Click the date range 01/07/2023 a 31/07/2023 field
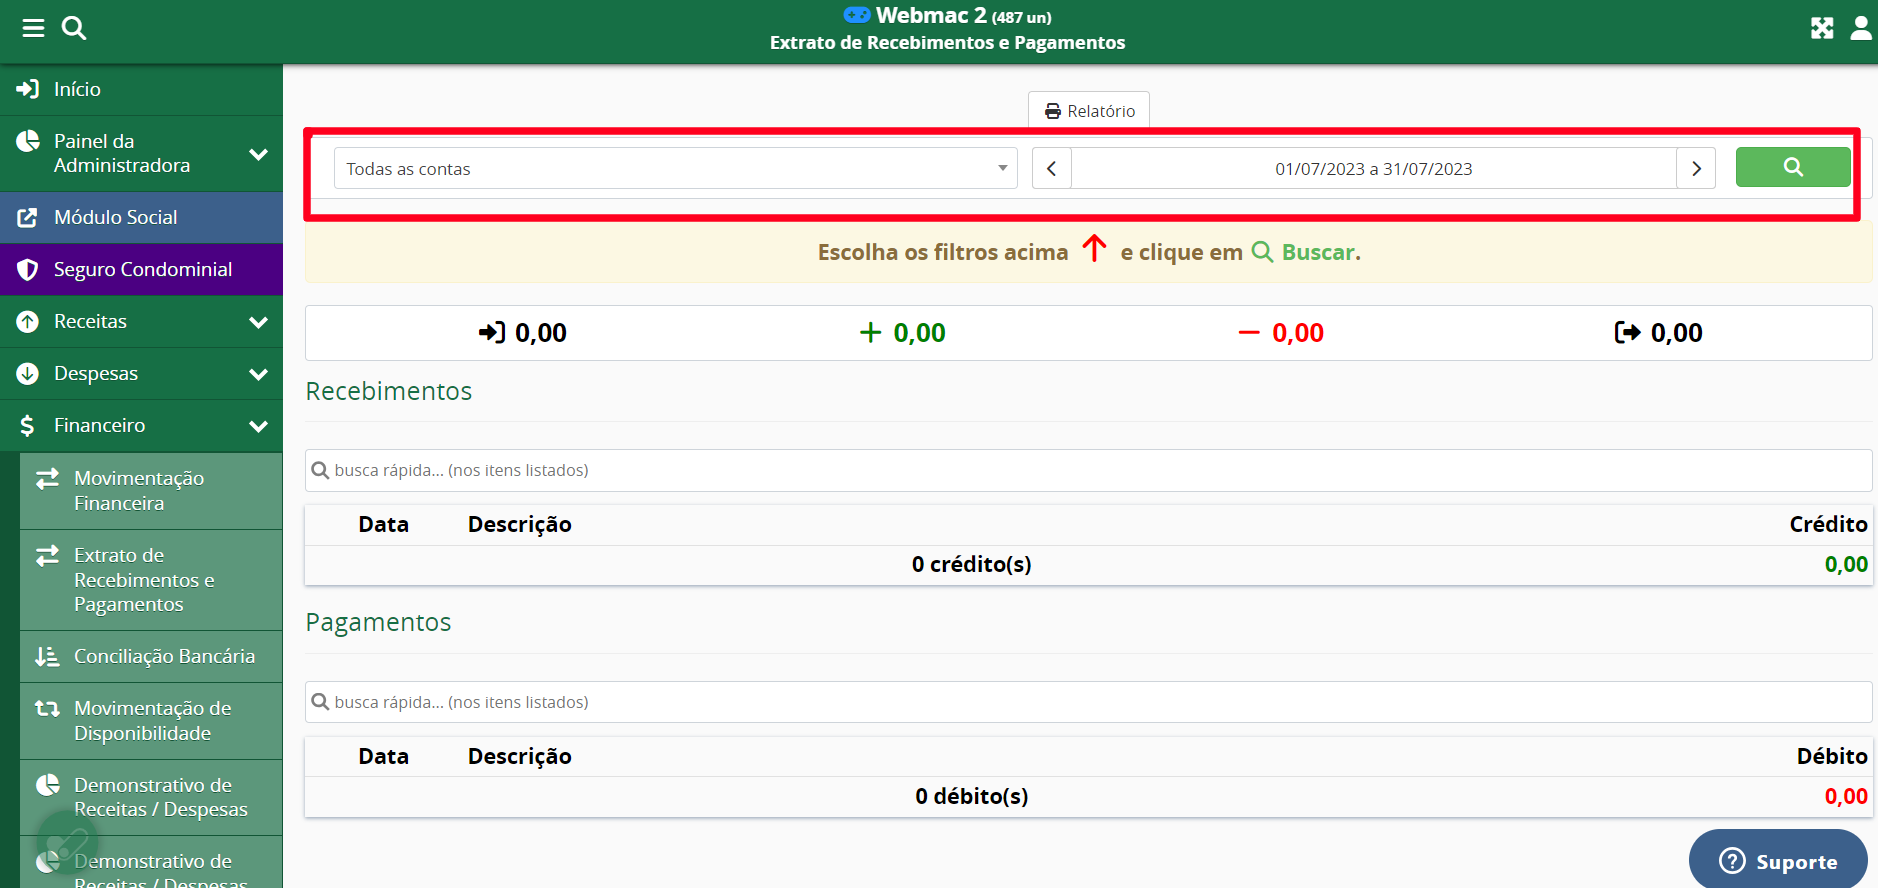Image resolution: width=1878 pixels, height=888 pixels. pos(1374,168)
